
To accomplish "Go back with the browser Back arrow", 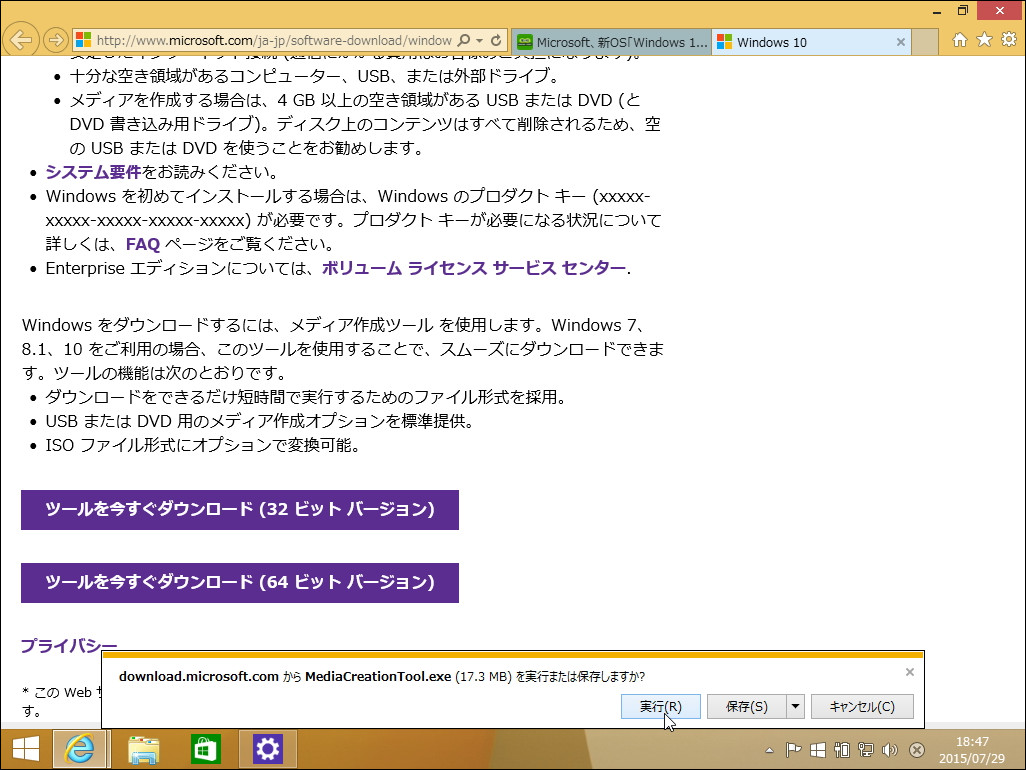I will tap(21, 40).
